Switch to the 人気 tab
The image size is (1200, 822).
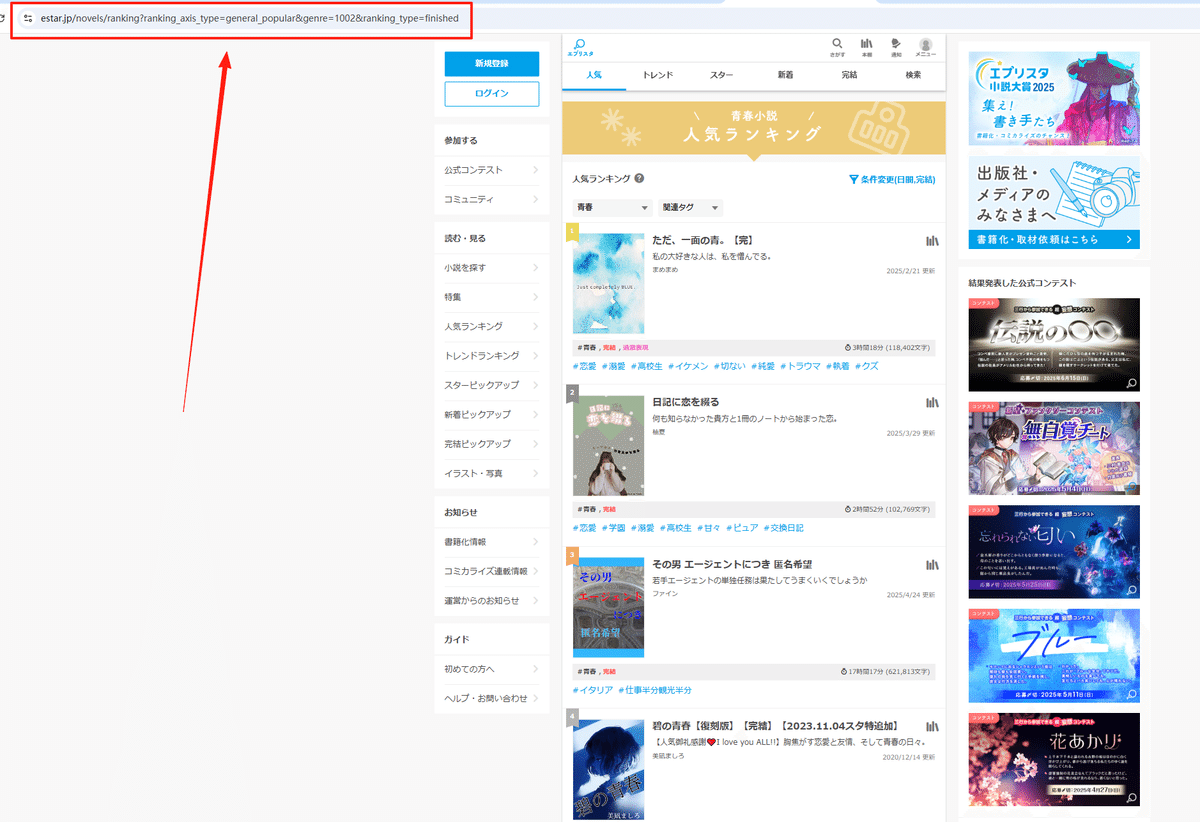click(x=594, y=76)
